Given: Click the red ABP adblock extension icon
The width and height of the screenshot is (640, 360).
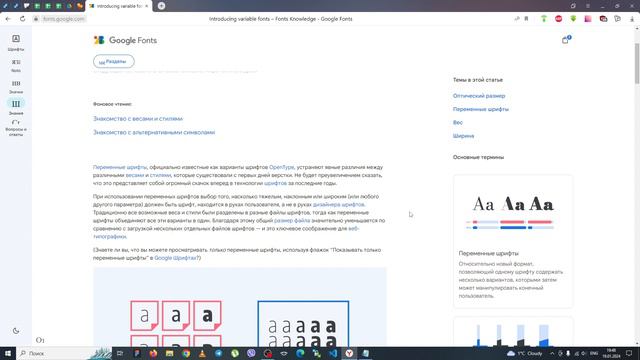Looking at the screenshot, I should 558,19.
